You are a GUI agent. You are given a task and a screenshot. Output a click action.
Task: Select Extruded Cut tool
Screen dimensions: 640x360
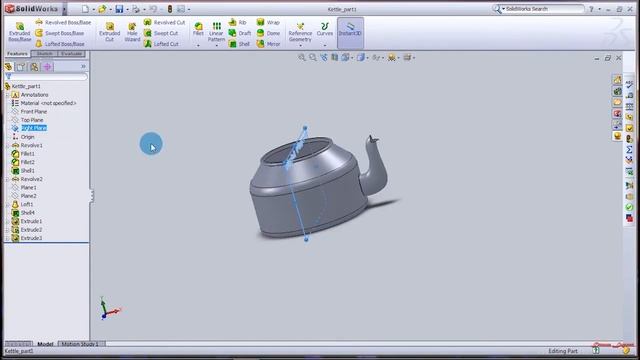point(109,32)
